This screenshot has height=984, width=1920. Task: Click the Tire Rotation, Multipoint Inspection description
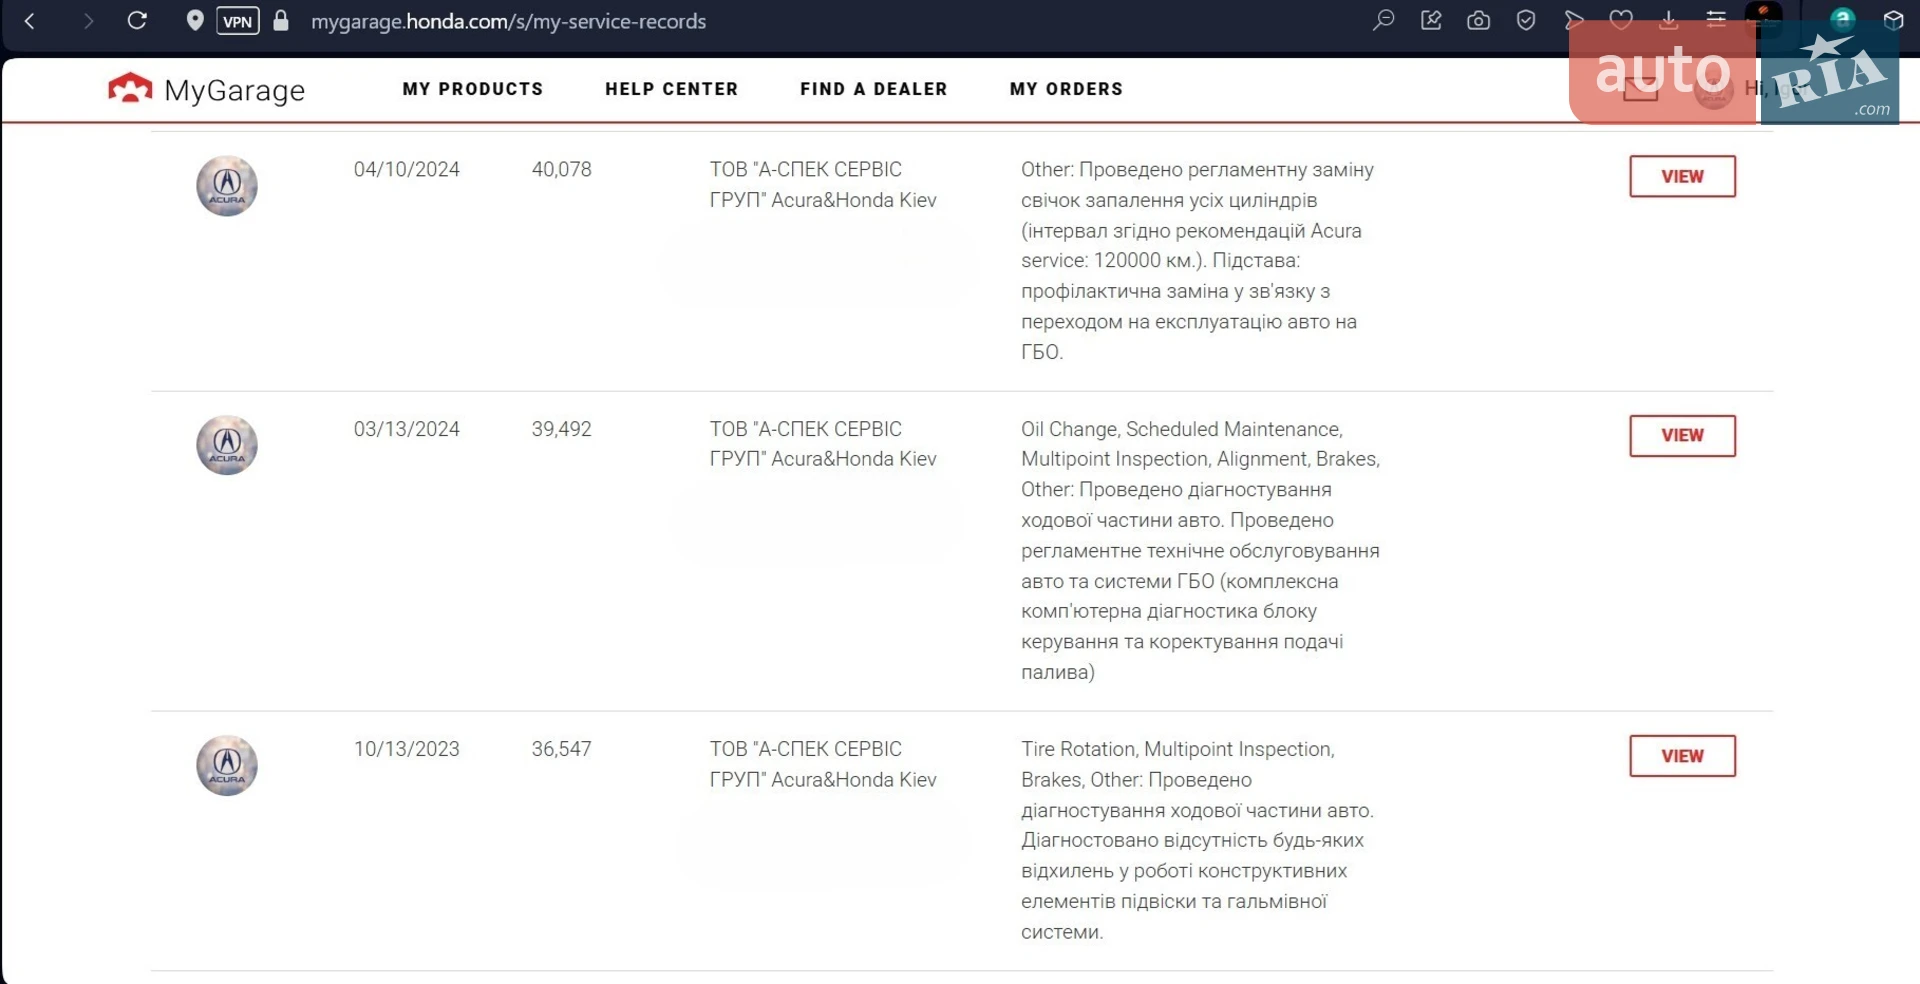click(x=1197, y=840)
